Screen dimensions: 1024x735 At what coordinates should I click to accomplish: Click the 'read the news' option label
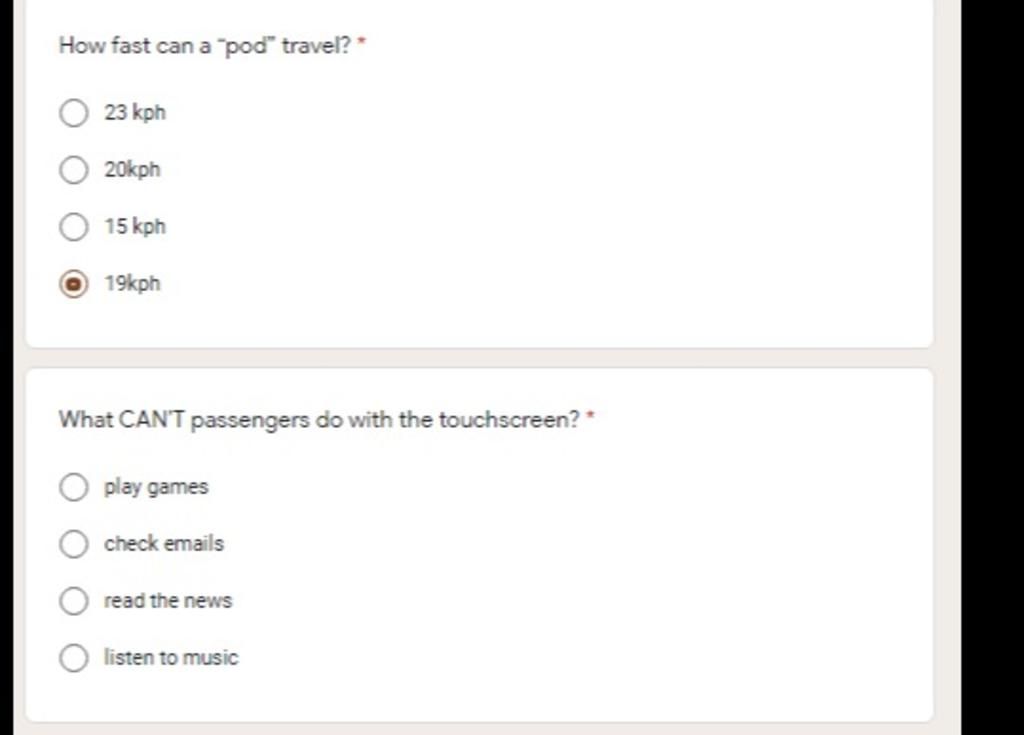(x=168, y=601)
